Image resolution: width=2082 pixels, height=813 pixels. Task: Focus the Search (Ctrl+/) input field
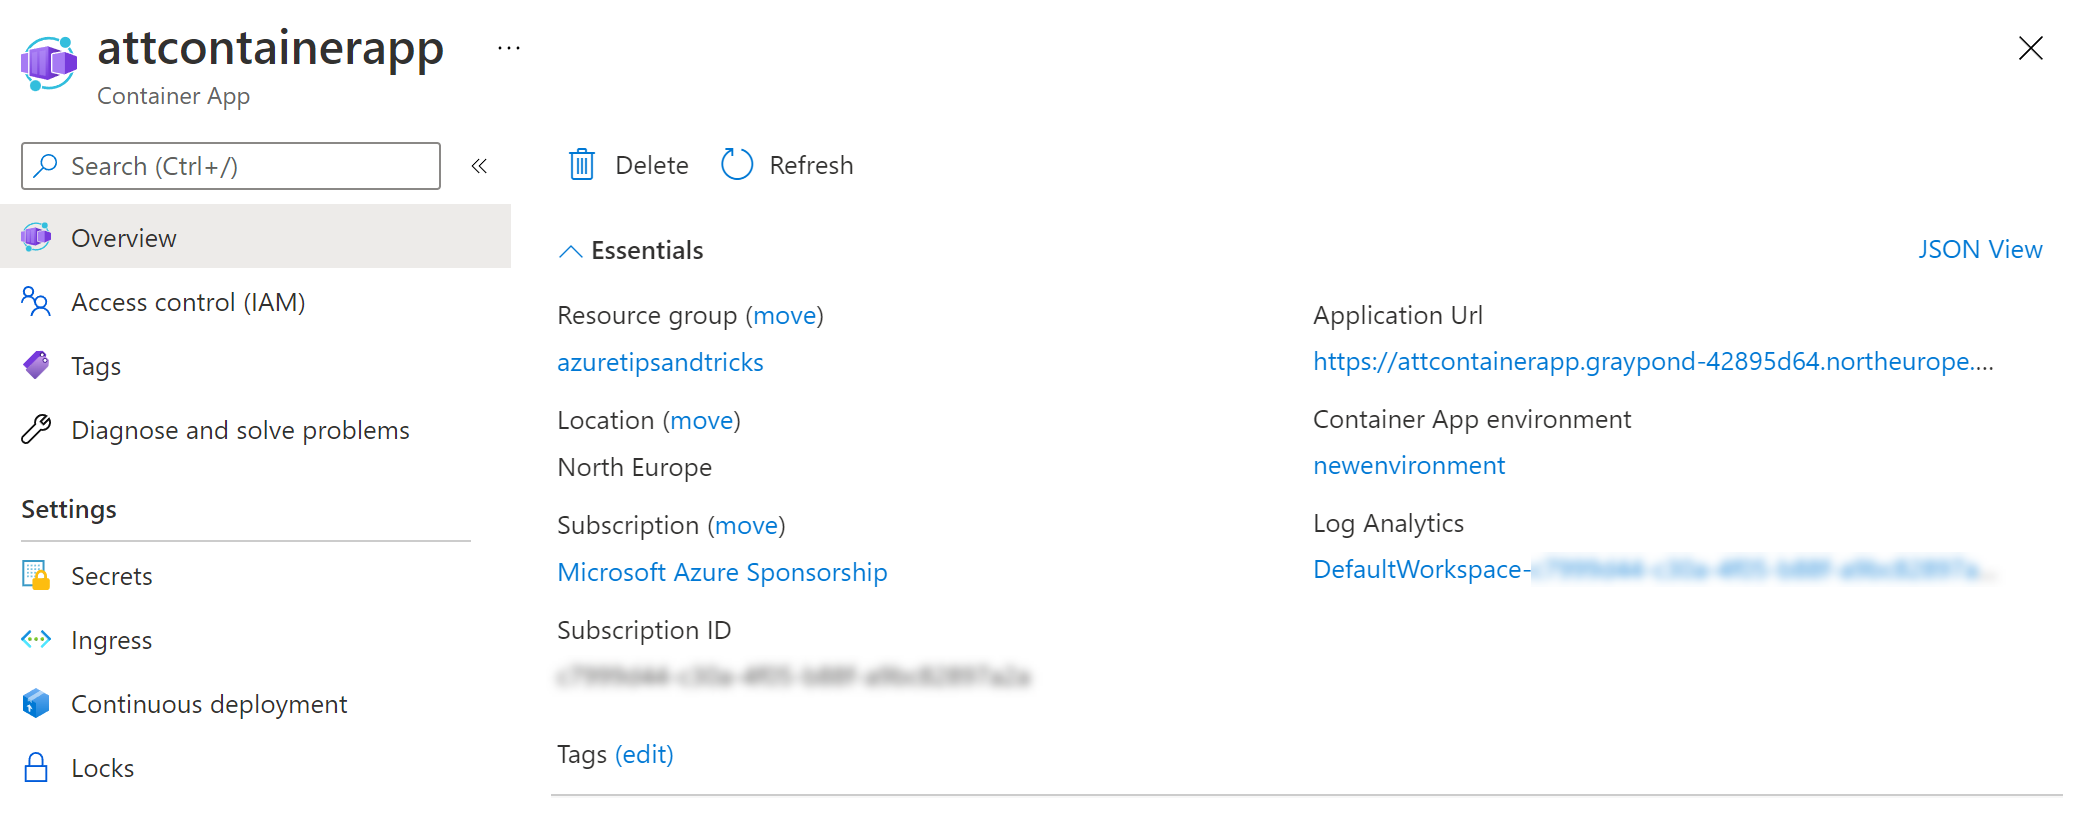231,166
